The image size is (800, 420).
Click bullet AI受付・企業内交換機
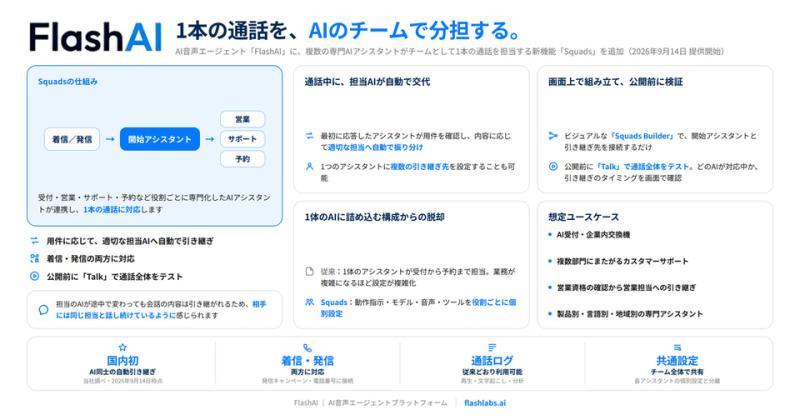[x=593, y=234]
